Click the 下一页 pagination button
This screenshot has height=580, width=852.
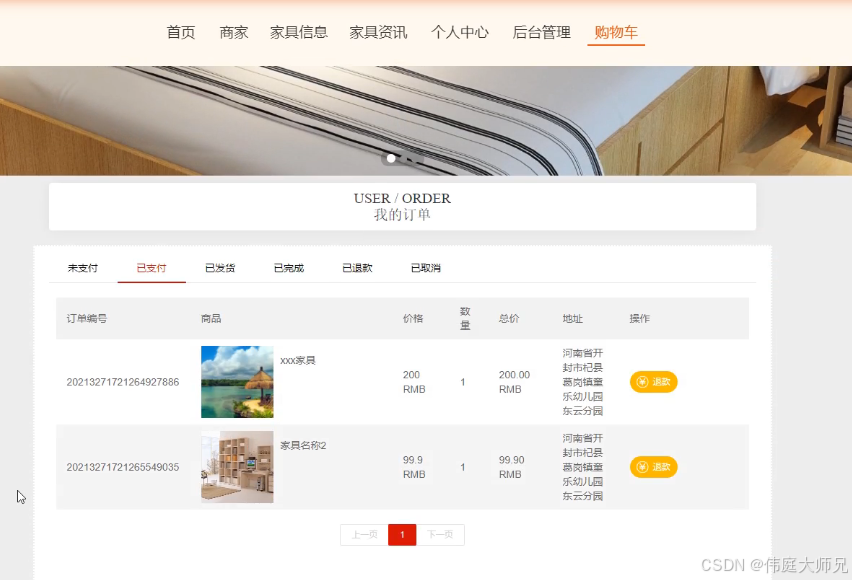pos(440,535)
